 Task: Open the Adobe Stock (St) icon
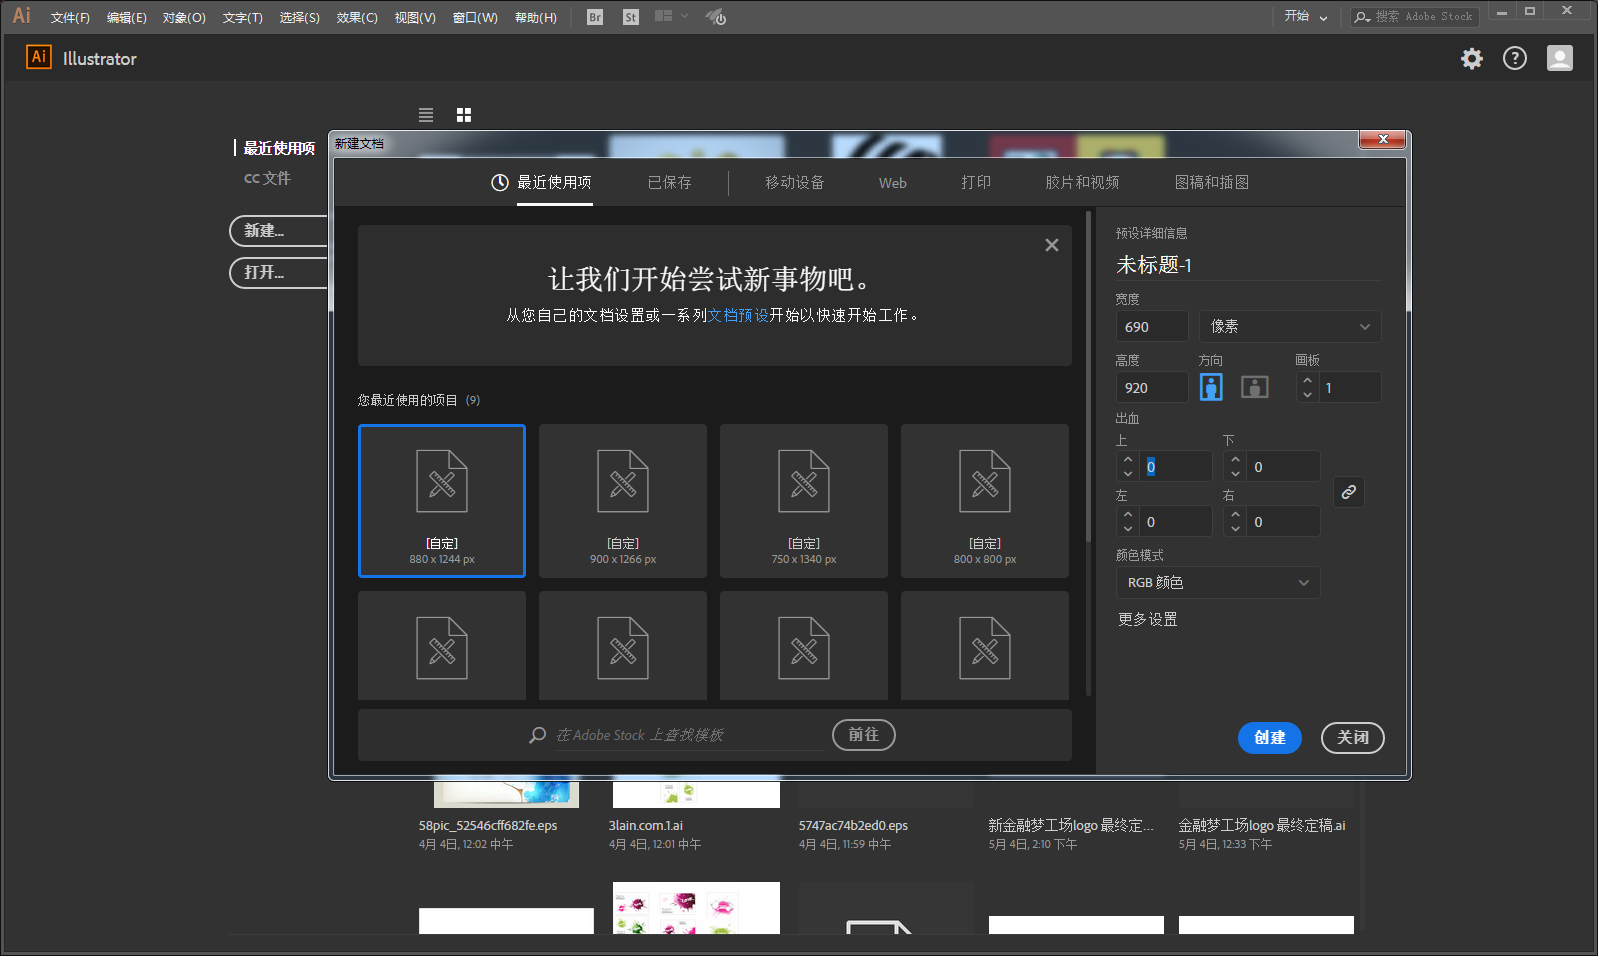click(x=630, y=17)
